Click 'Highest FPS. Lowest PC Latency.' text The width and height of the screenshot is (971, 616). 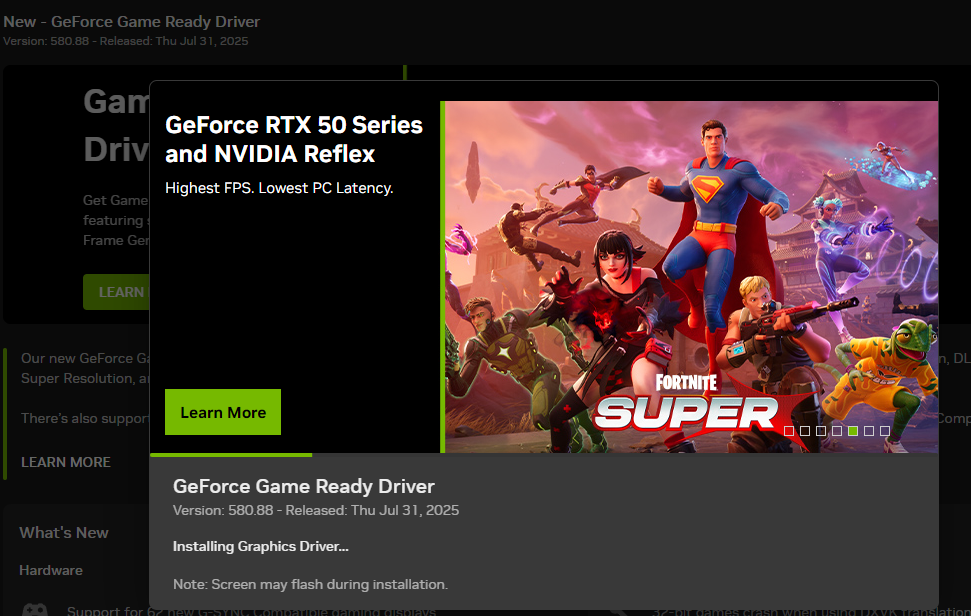click(x=279, y=188)
